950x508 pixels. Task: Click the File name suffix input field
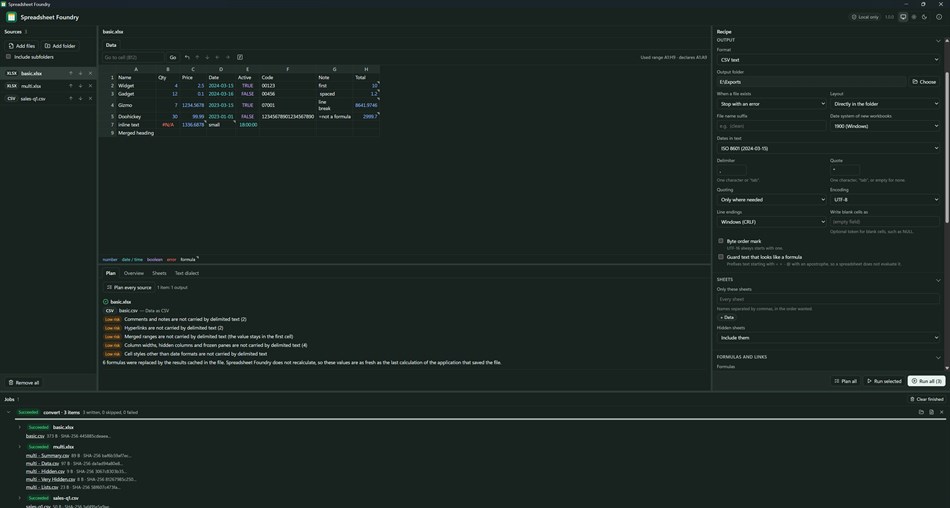point(771,126)
